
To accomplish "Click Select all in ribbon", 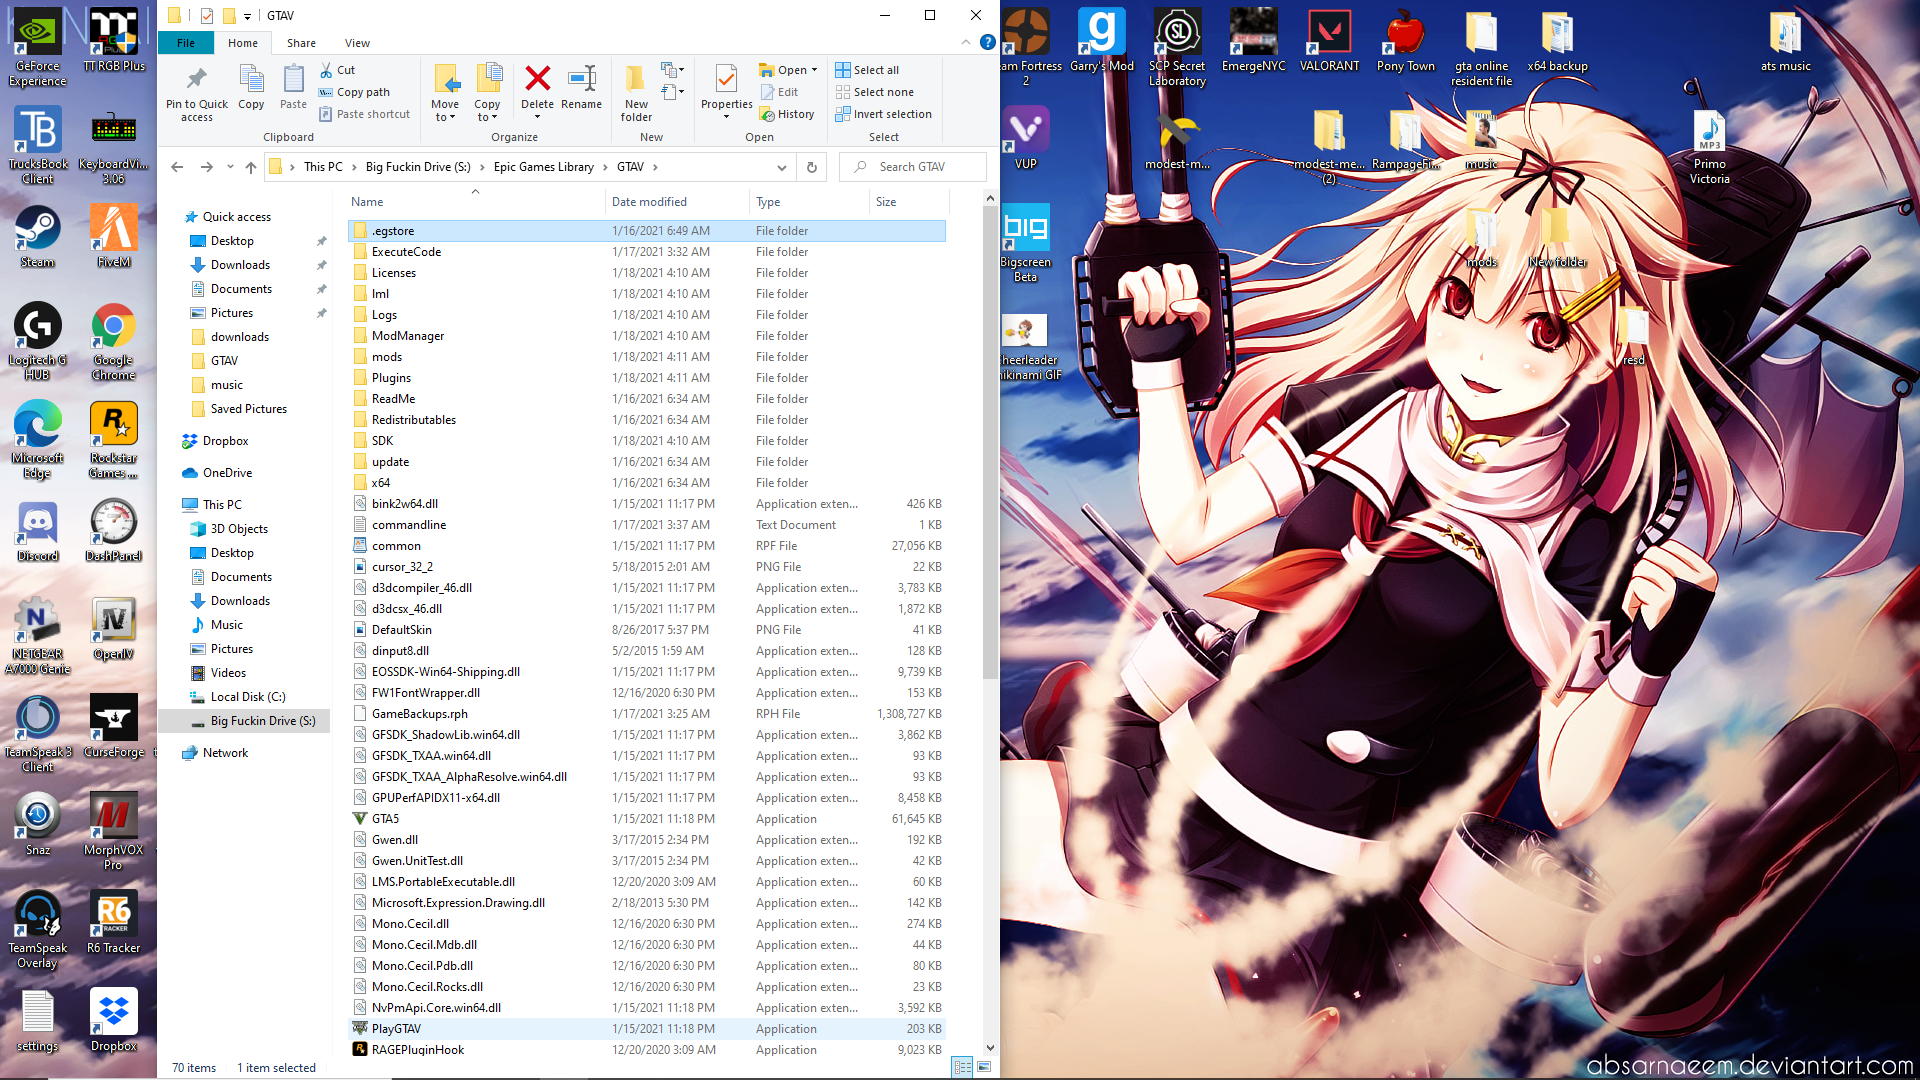I will click(x=867, y=70).
